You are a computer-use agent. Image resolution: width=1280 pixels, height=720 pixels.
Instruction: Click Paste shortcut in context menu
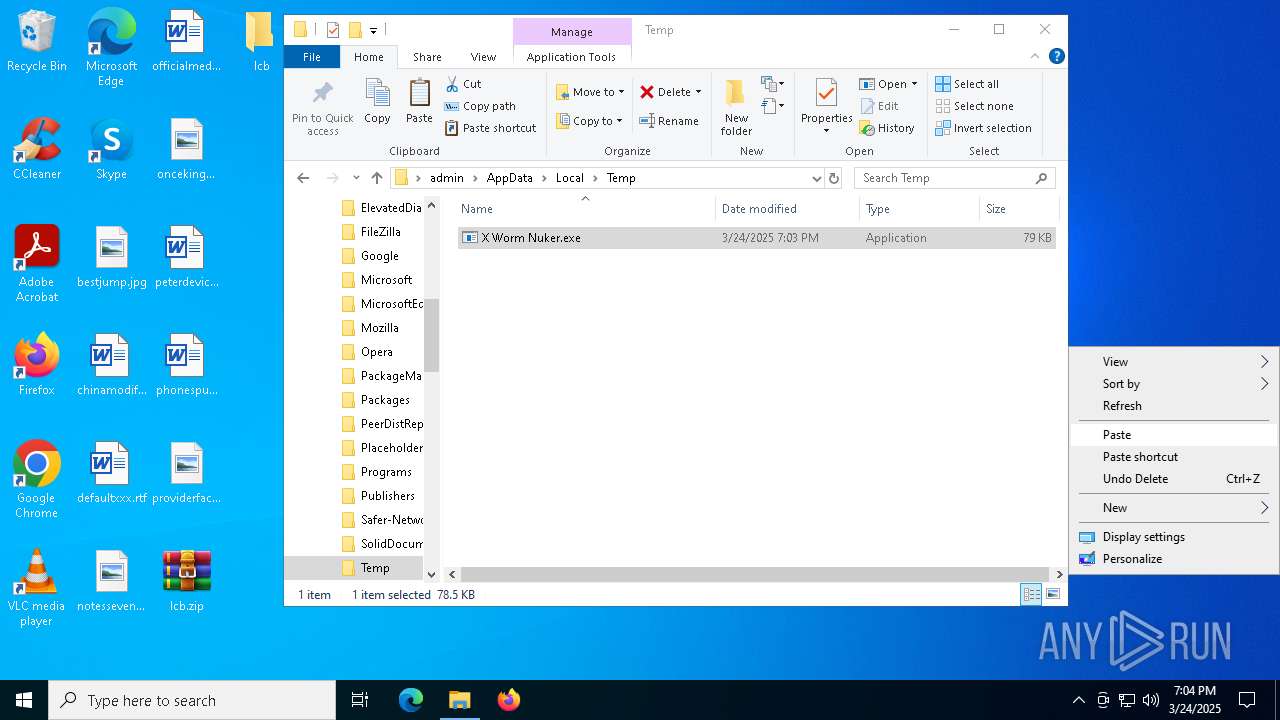click(1174, 457)
